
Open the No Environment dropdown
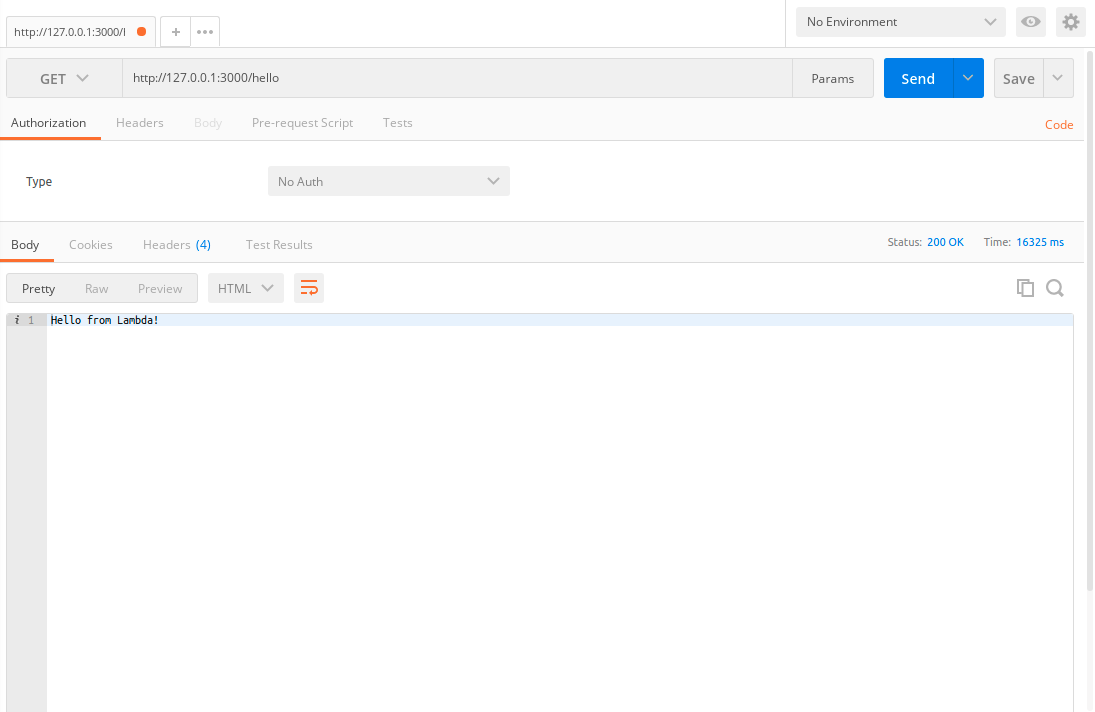click(x=901, y=22)
